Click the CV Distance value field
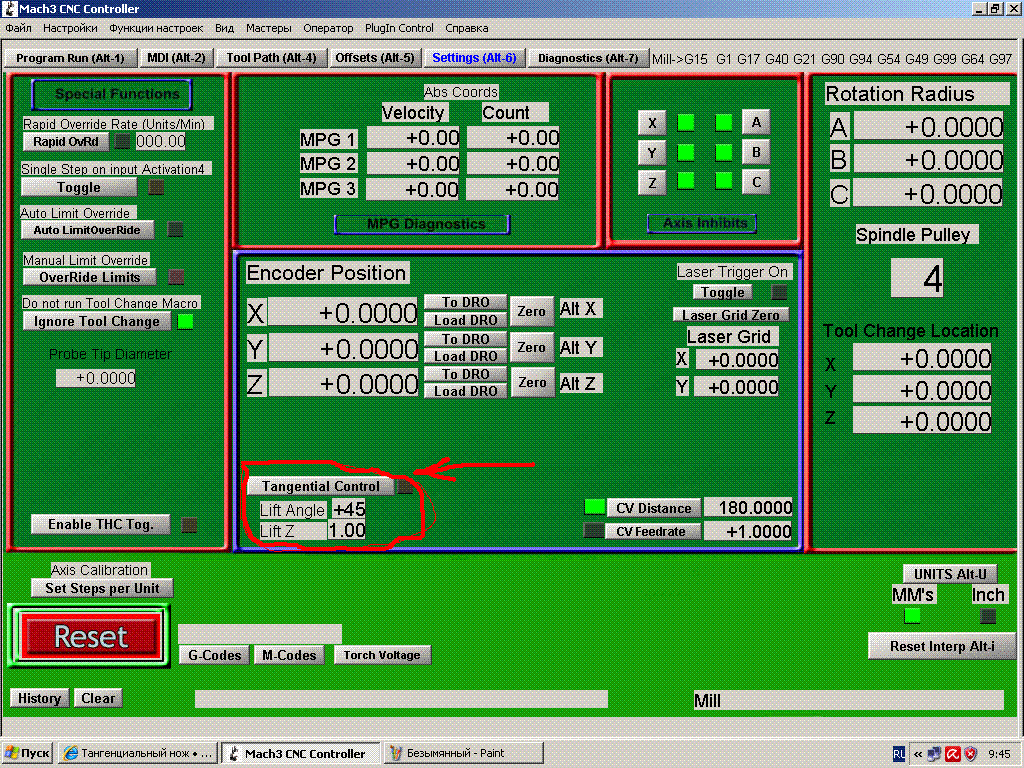Image resolution: width=1024 pixels, height=768 pixels. pos(748,507)
